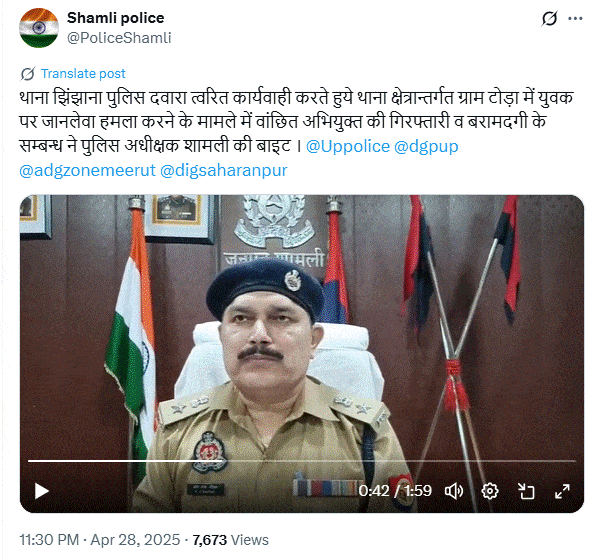
Task: Open picture-in-picture pop-out icon
Action: click(x=526, y=491)
